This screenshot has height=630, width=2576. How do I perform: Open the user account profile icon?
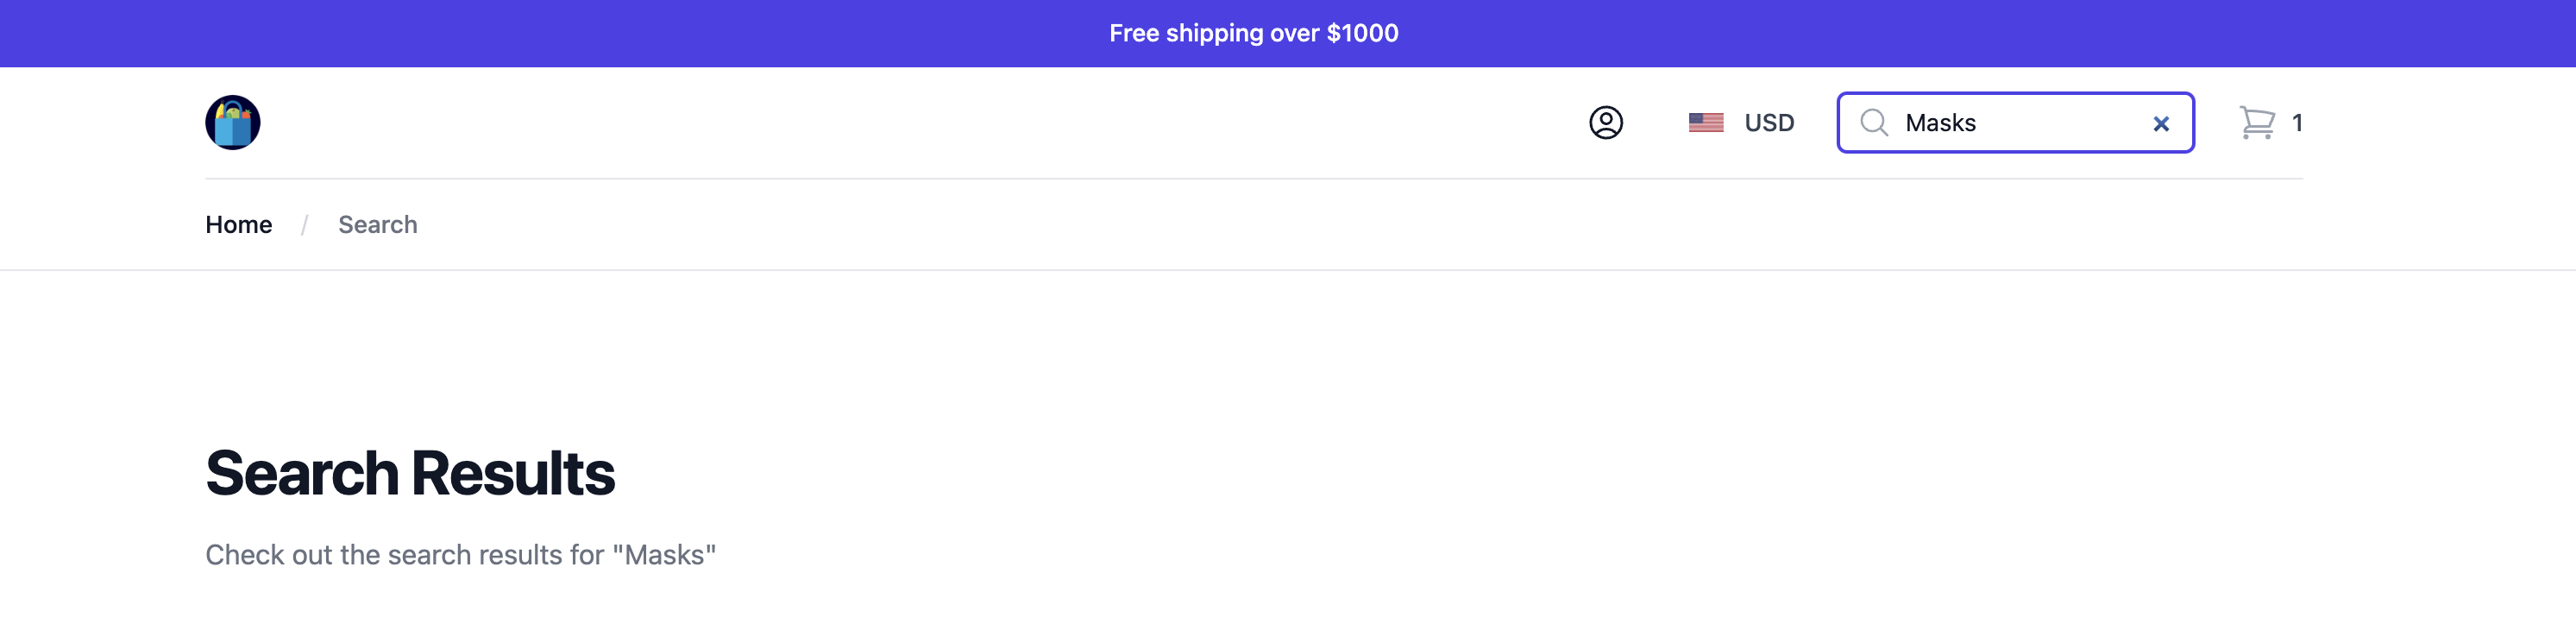point(1605,123)
